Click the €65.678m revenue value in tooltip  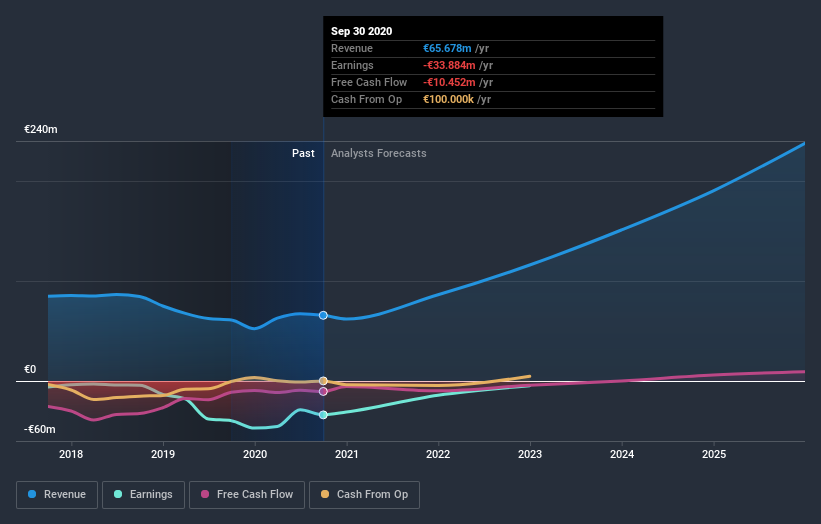[x=447, y=48]
